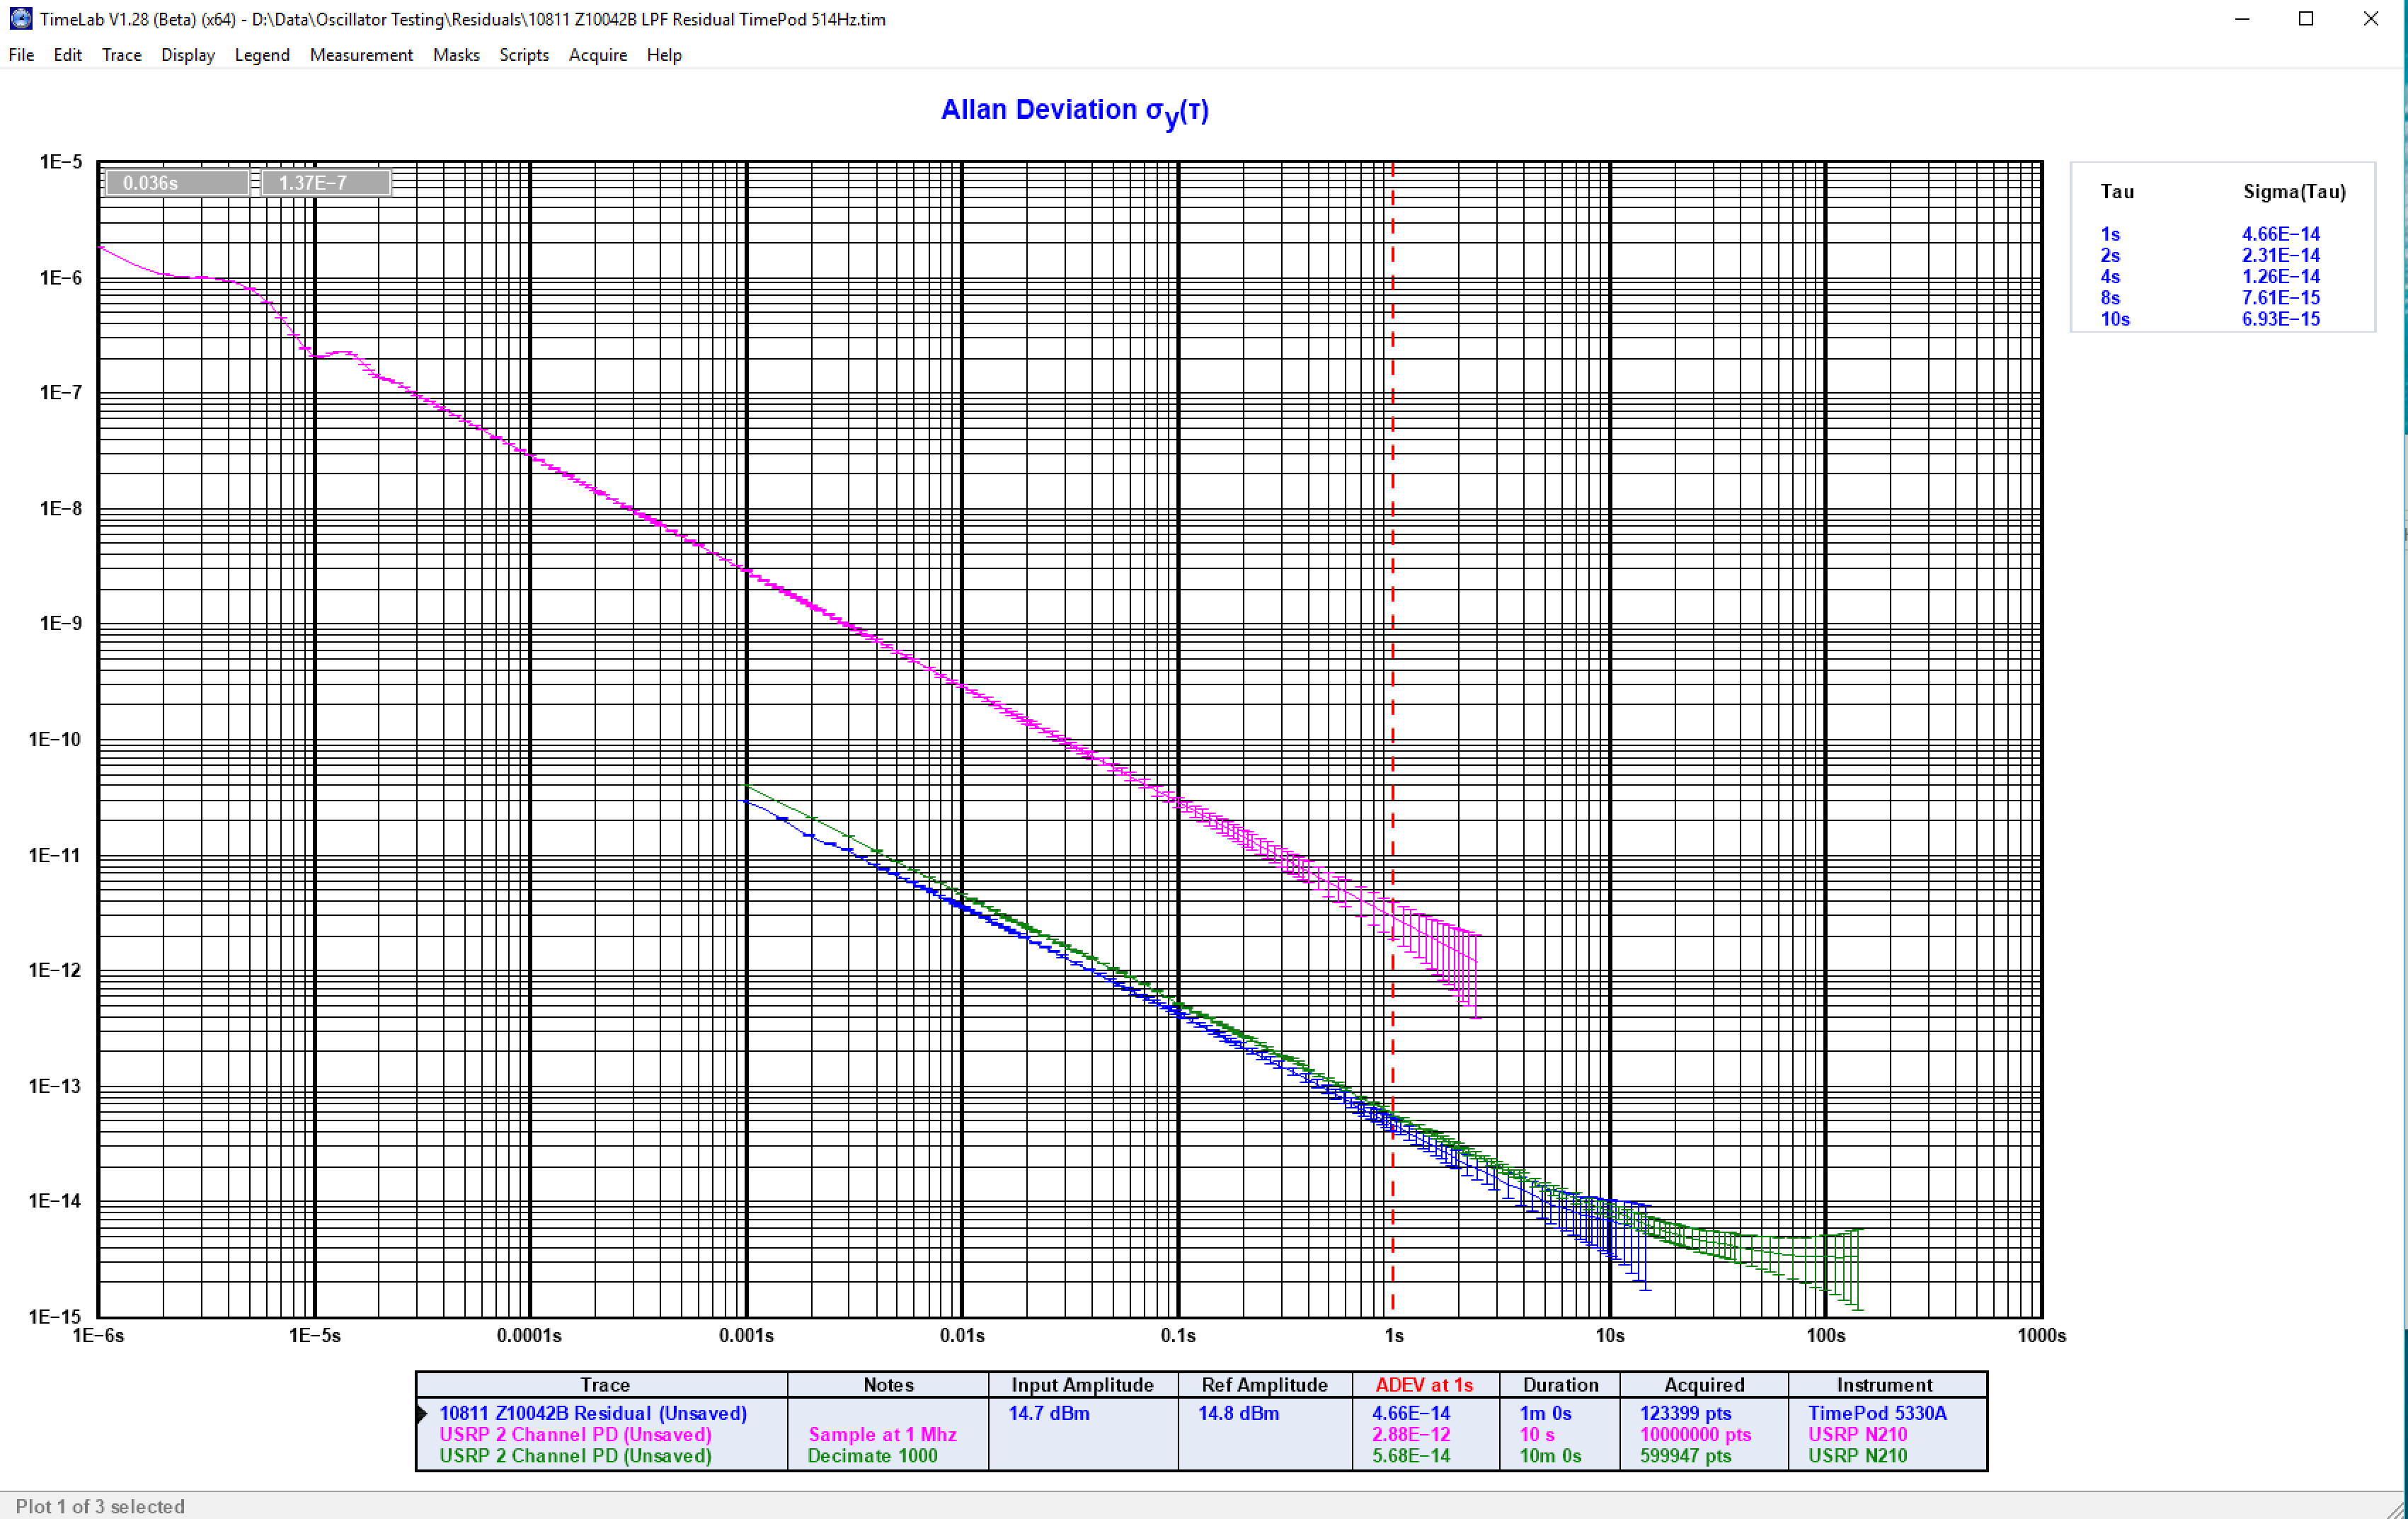Maximize the TimeLab window

[x=2306, y=19]
